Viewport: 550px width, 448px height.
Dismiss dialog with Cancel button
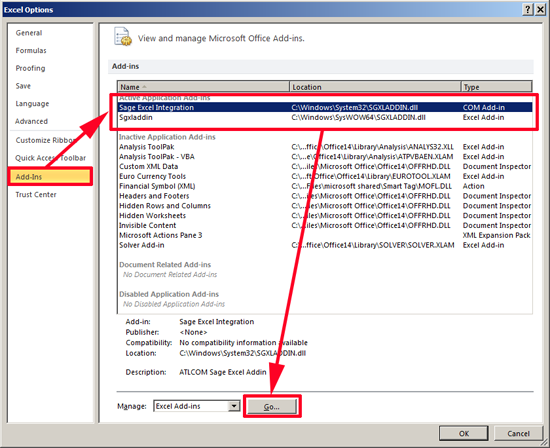coord(518,434)
